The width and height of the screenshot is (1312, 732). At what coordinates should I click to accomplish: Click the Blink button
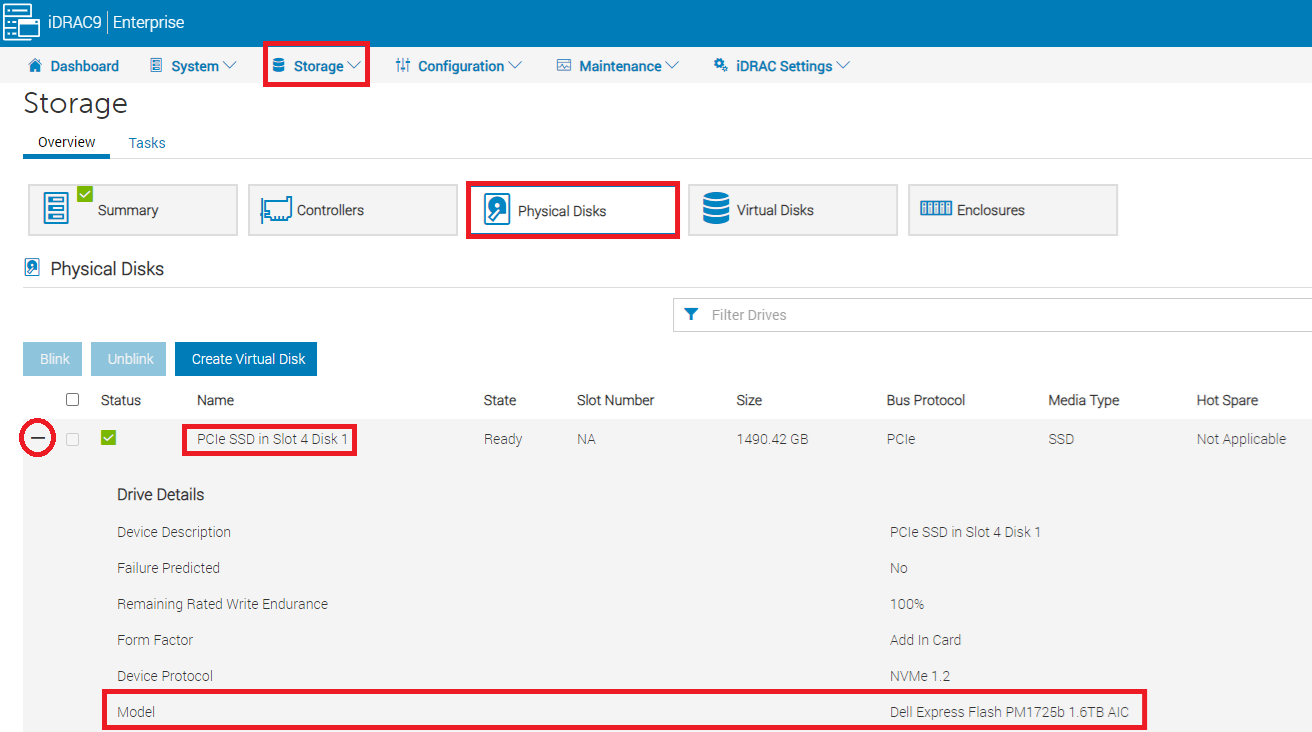[x=52, y=358]
